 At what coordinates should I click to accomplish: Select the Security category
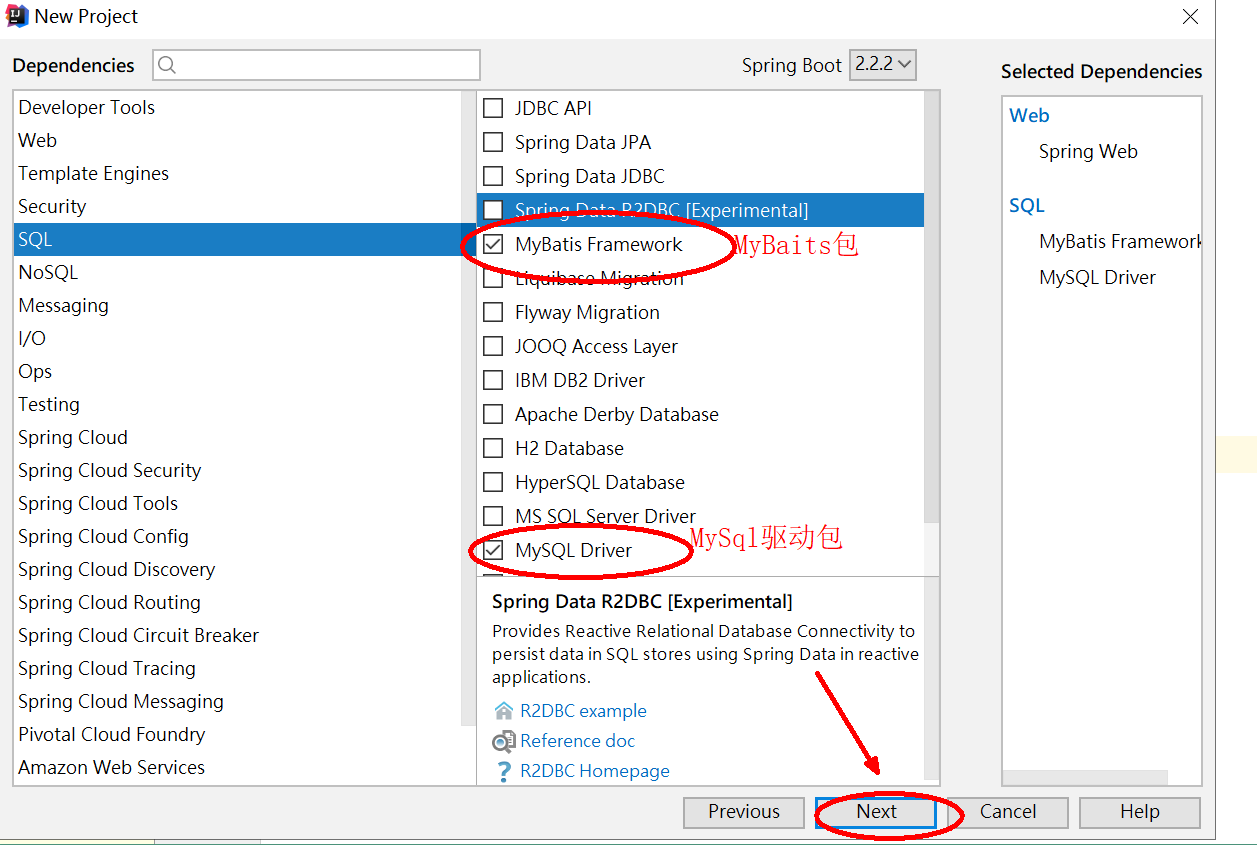coord(238,206)
